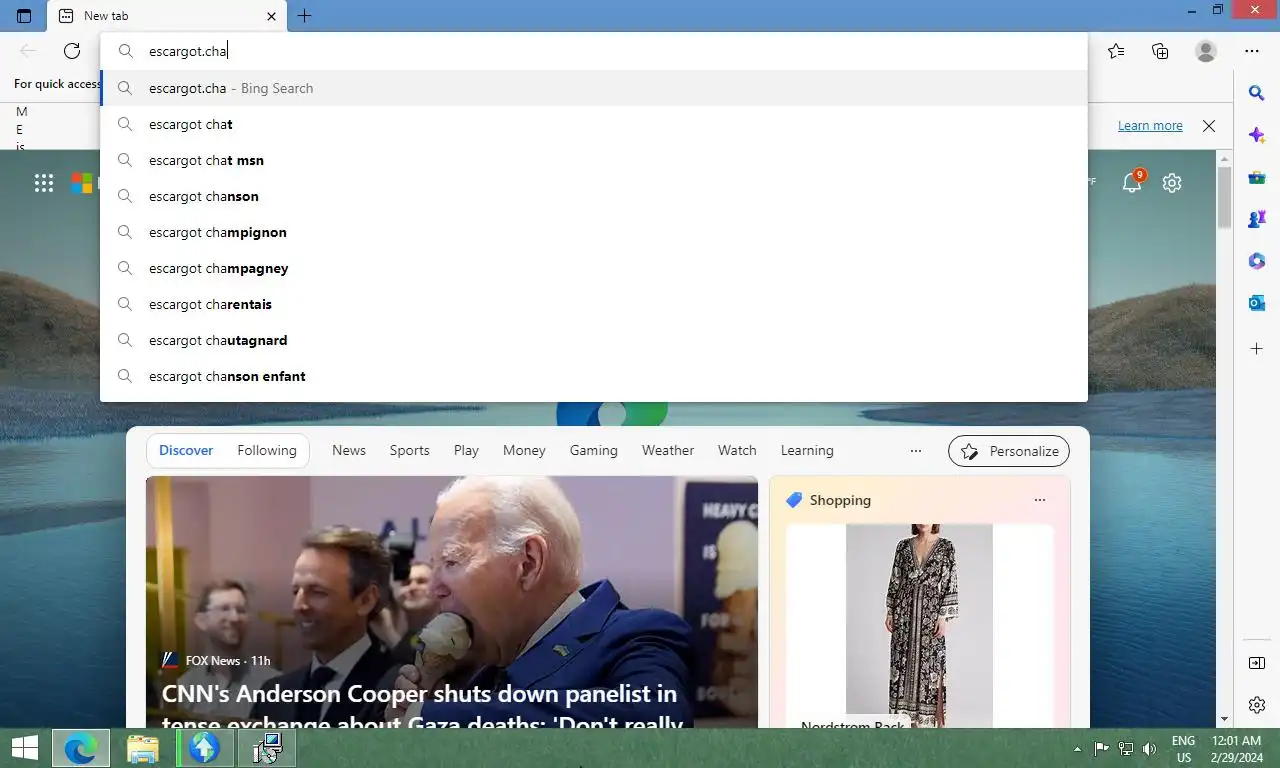Choose the 'escargot chautagnard' suggestion
The height and width of the screenshot is (768, 1280).
click(x=594, y=340)
